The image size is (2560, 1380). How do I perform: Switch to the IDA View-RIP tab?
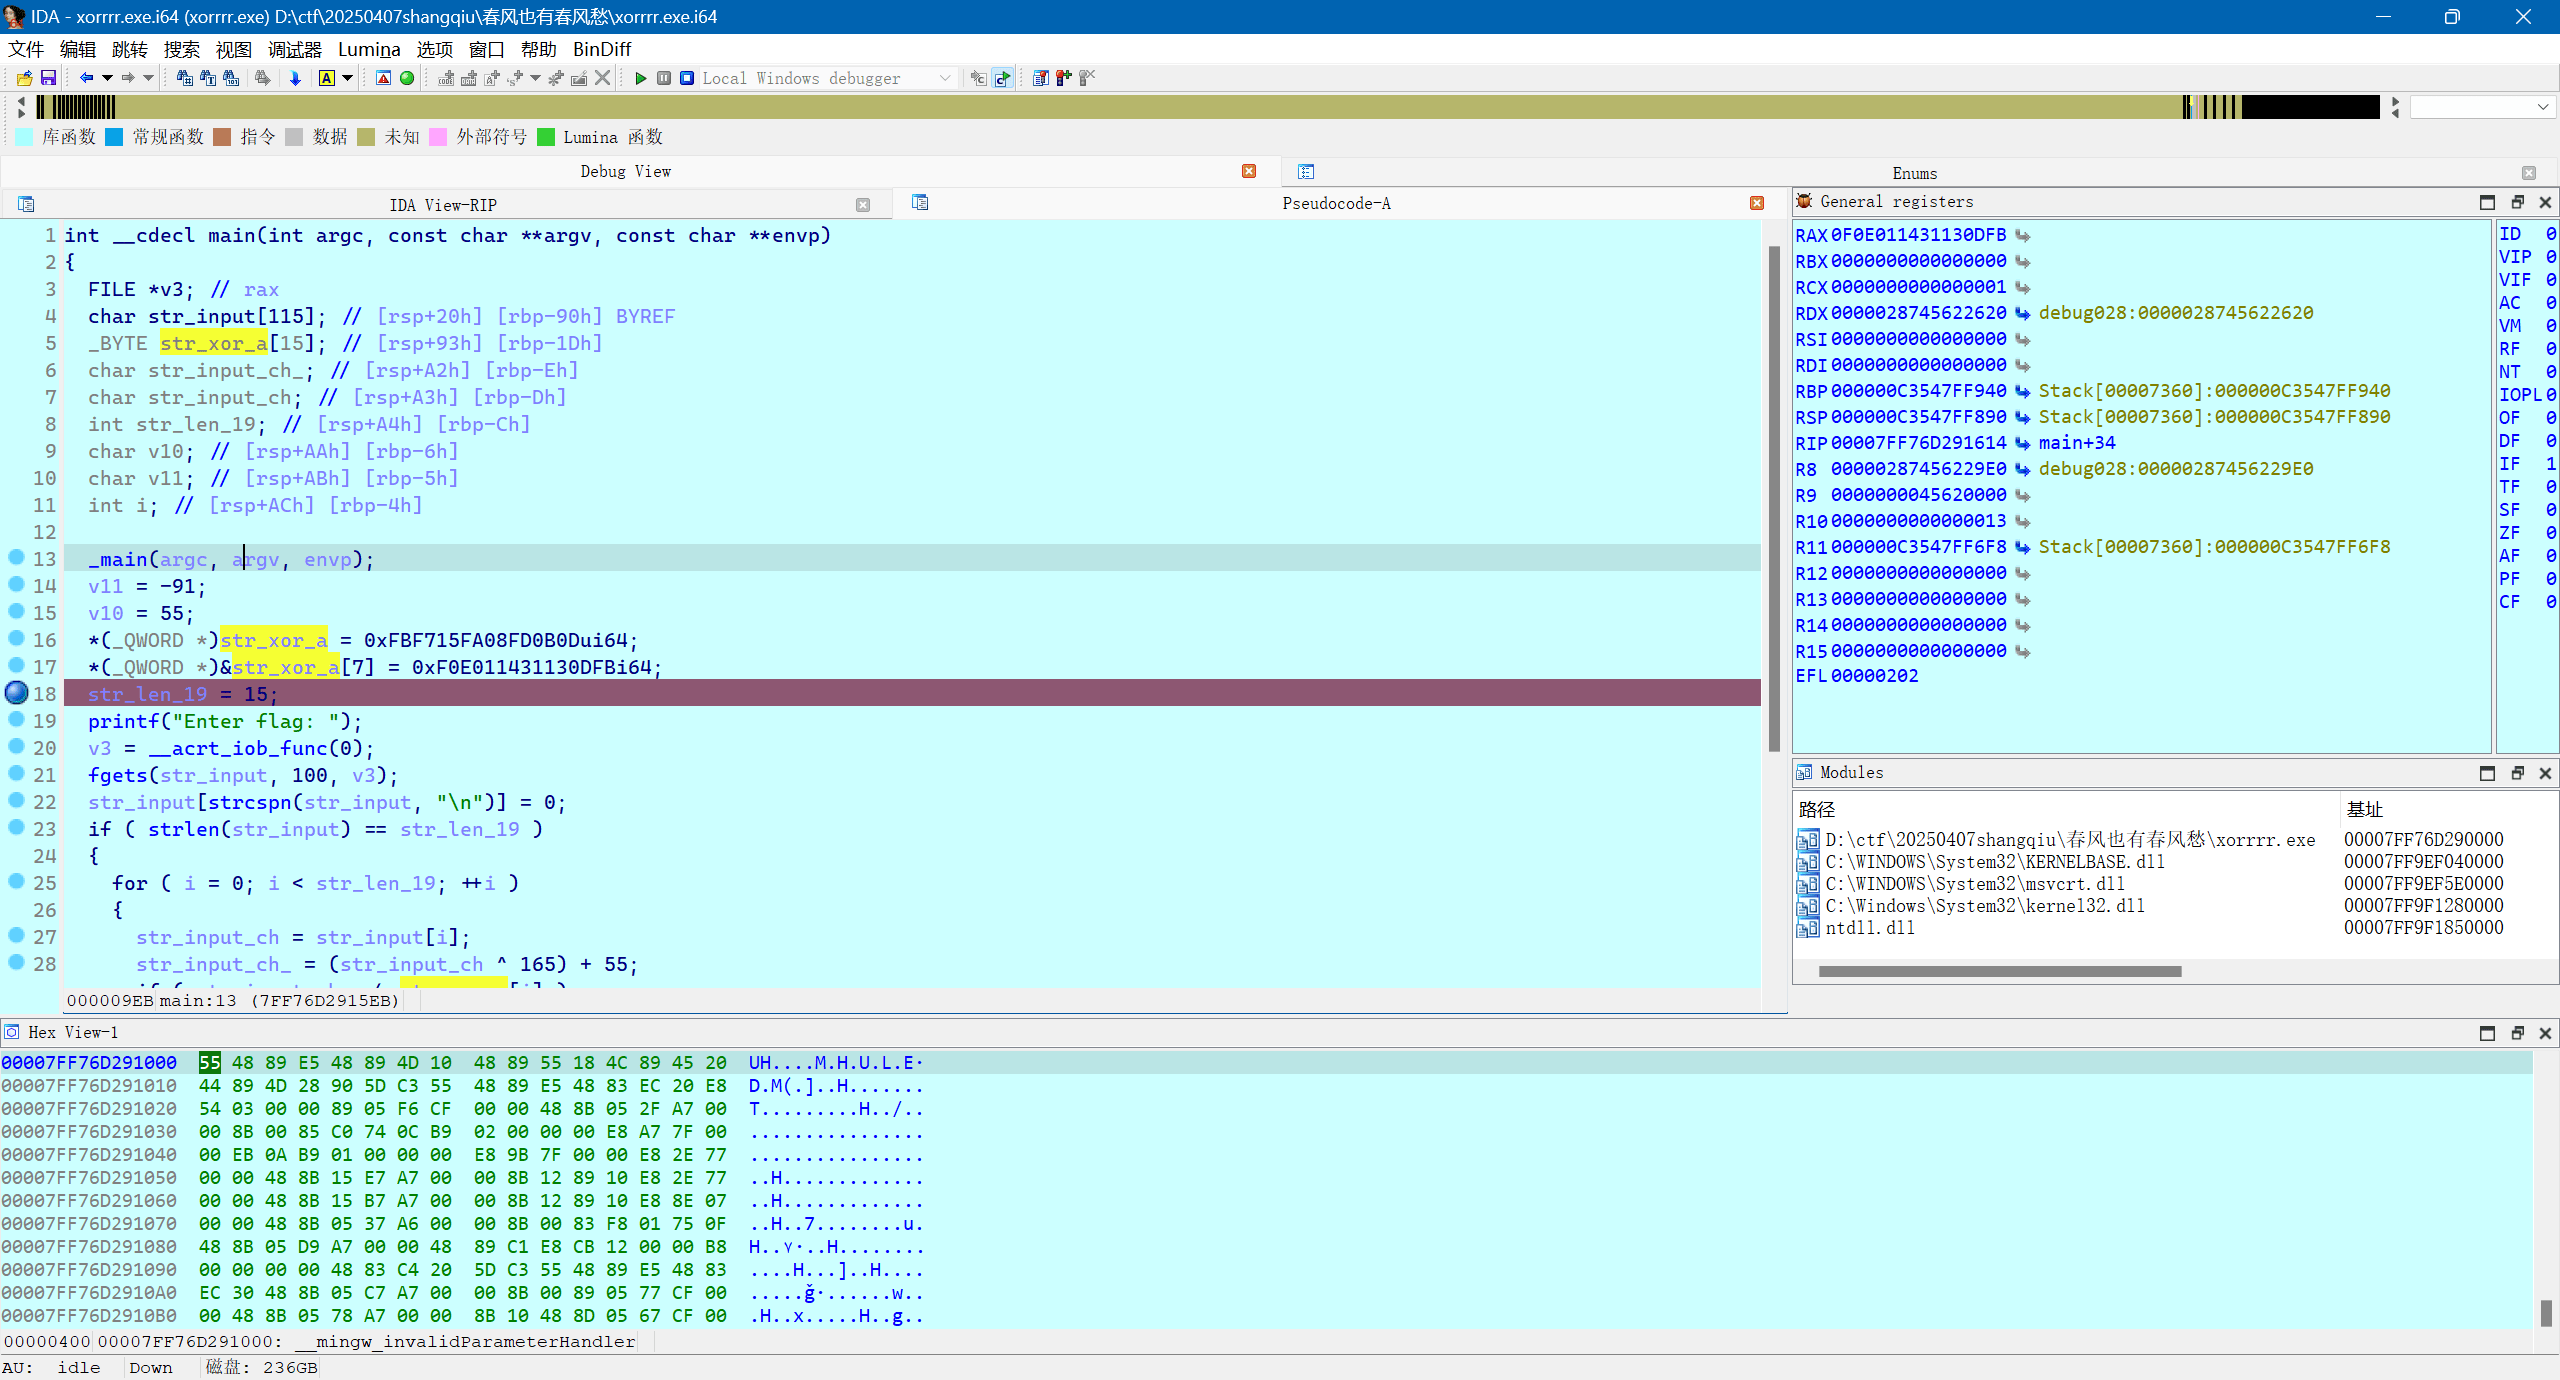[442, 205]
